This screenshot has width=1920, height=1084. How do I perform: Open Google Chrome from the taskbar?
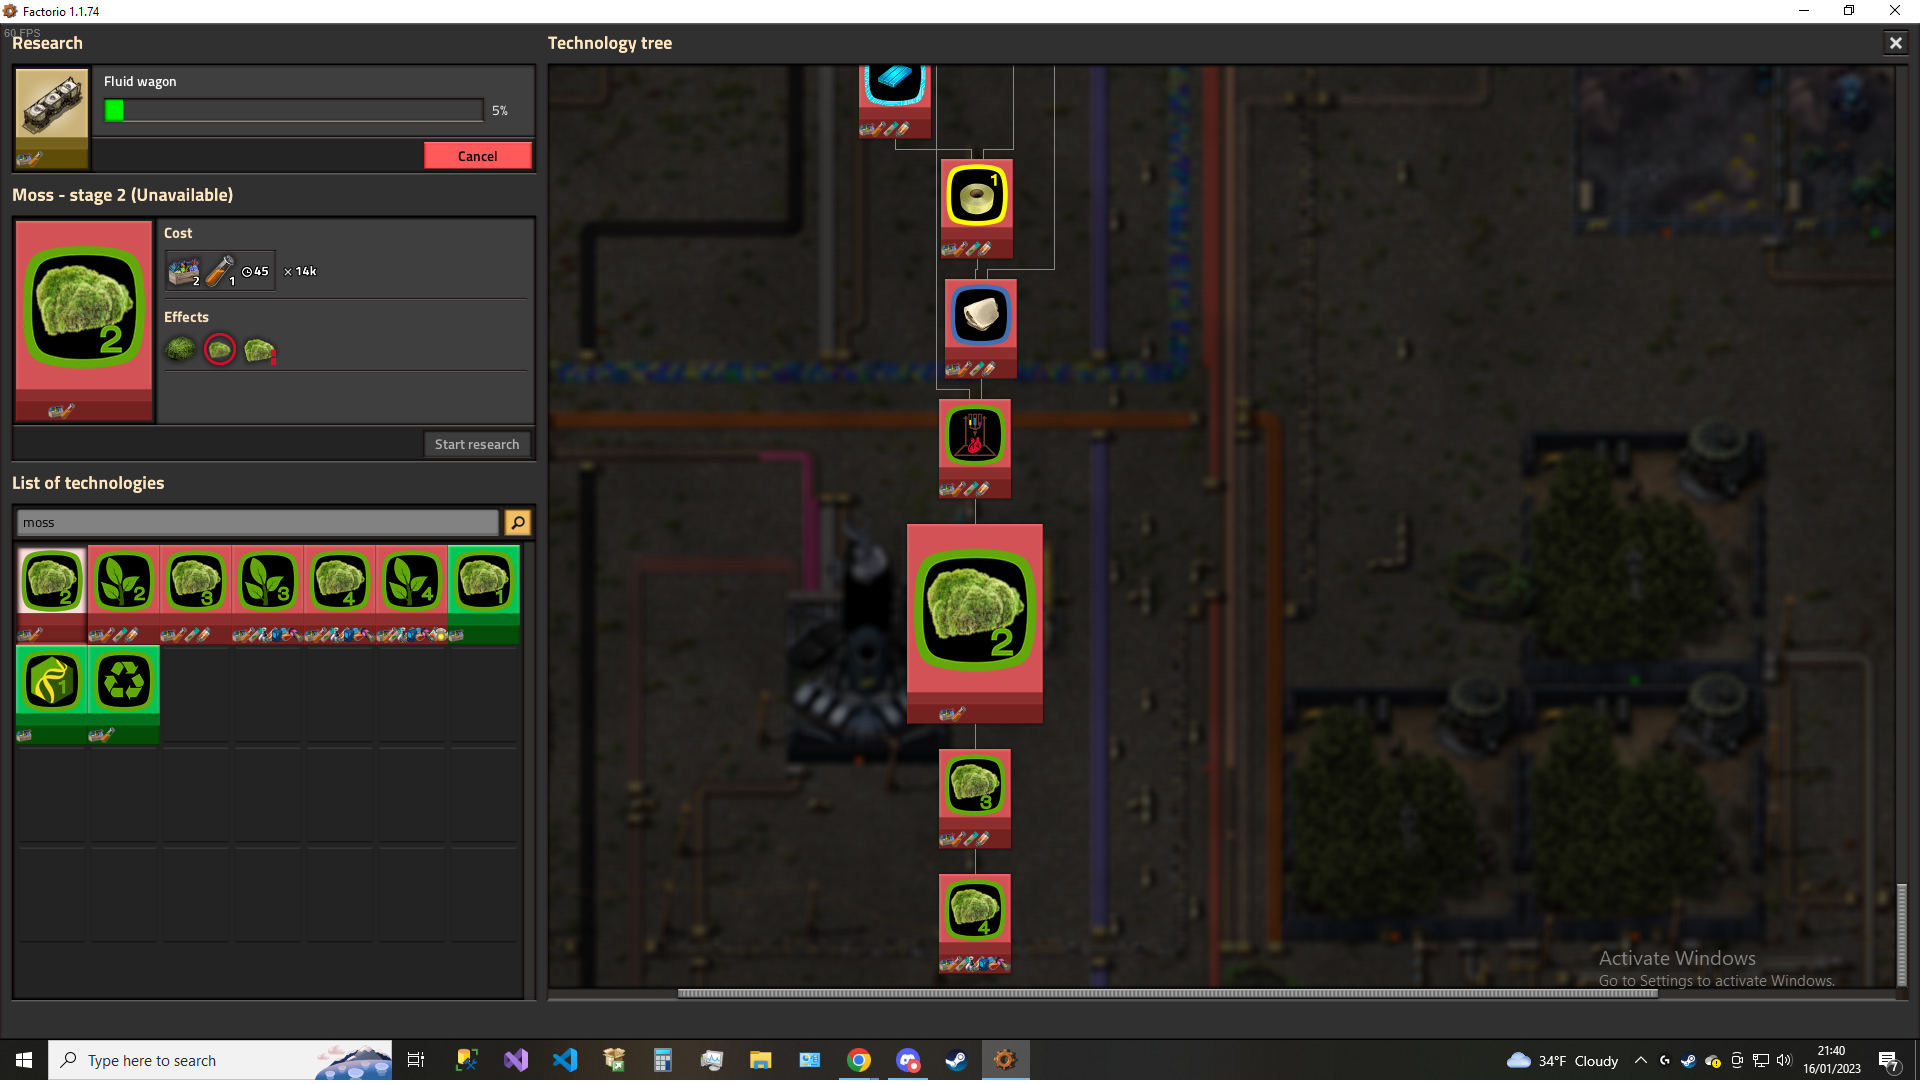click(859, 1060)
